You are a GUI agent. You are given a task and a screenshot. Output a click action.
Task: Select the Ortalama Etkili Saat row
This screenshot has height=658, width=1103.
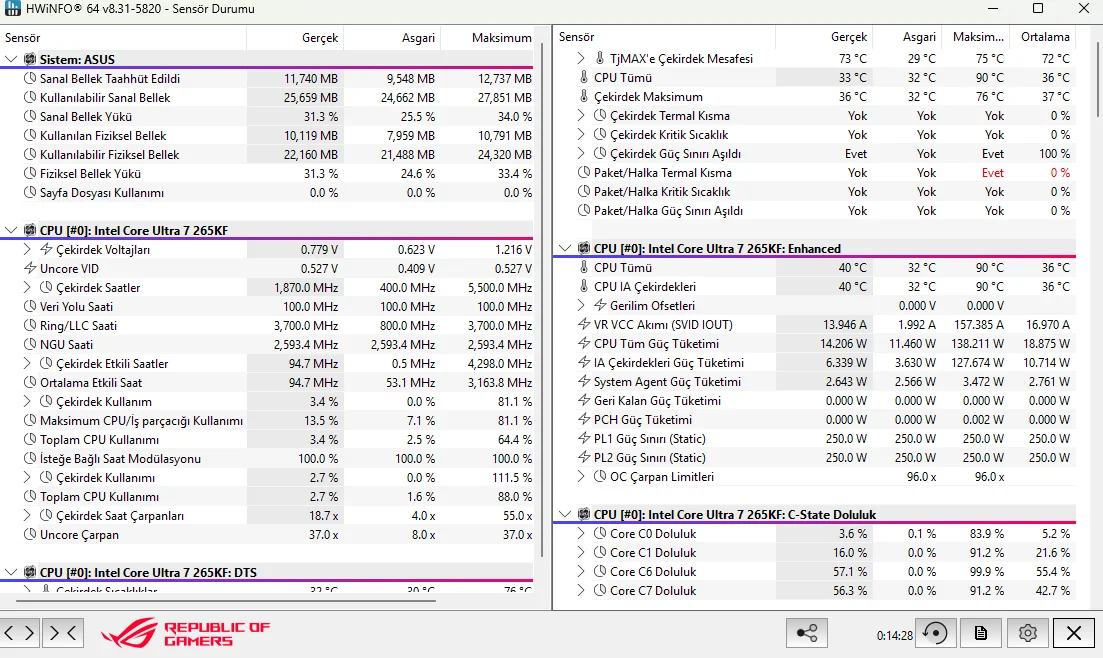(x=267, y=382)
